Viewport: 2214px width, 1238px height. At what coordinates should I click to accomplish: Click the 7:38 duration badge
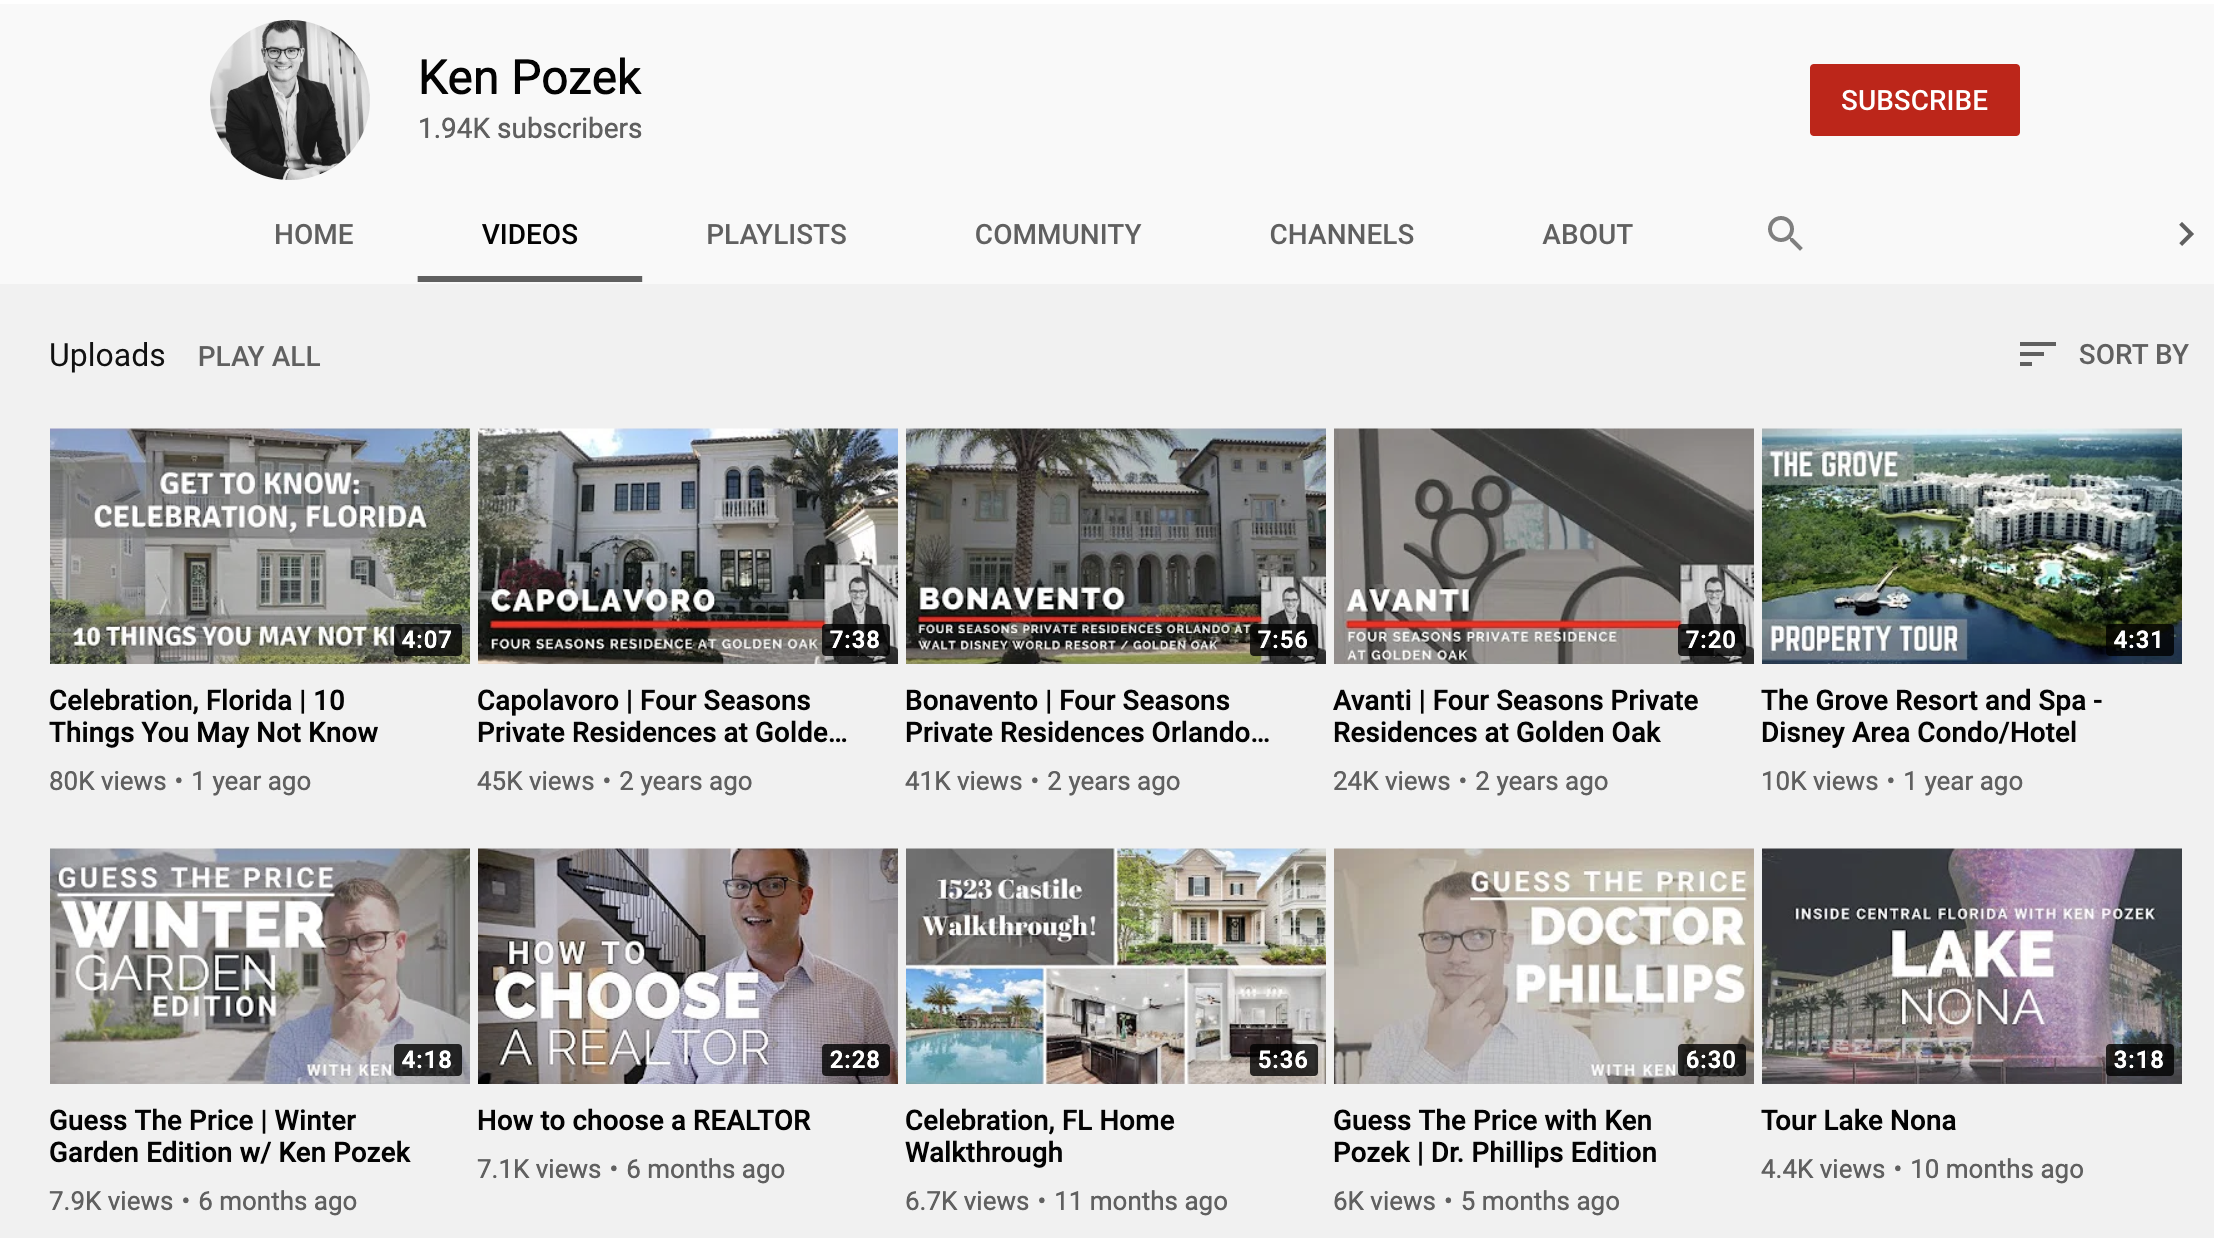coord(855,639)
